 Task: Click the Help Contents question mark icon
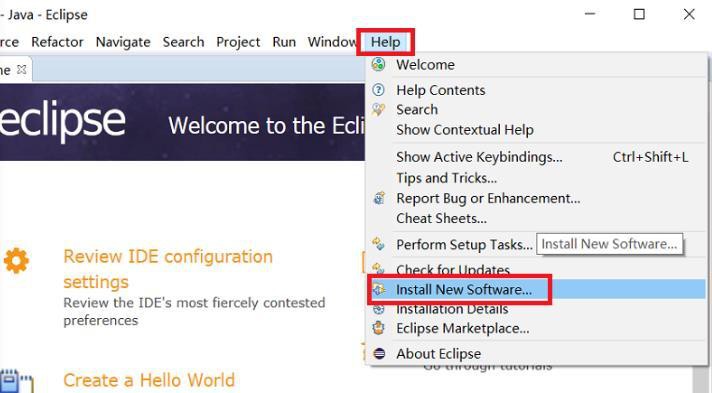[x=378, y=90]
